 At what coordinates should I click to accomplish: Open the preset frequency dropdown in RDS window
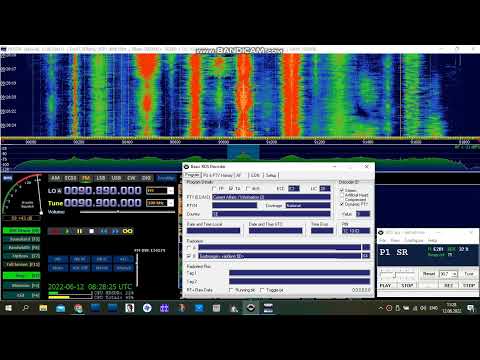[x=455, y=274]
